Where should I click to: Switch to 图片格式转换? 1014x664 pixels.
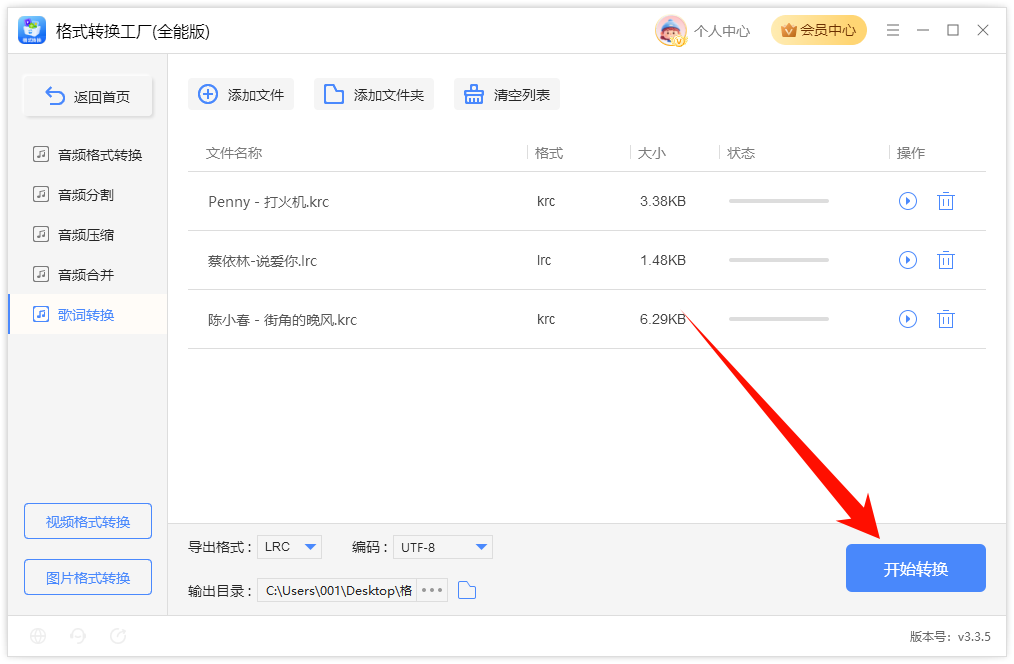click(88, 577)
